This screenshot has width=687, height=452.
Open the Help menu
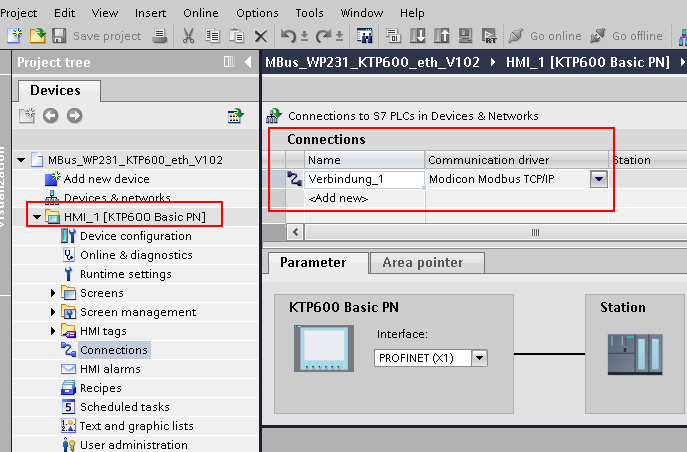(412, 13)
